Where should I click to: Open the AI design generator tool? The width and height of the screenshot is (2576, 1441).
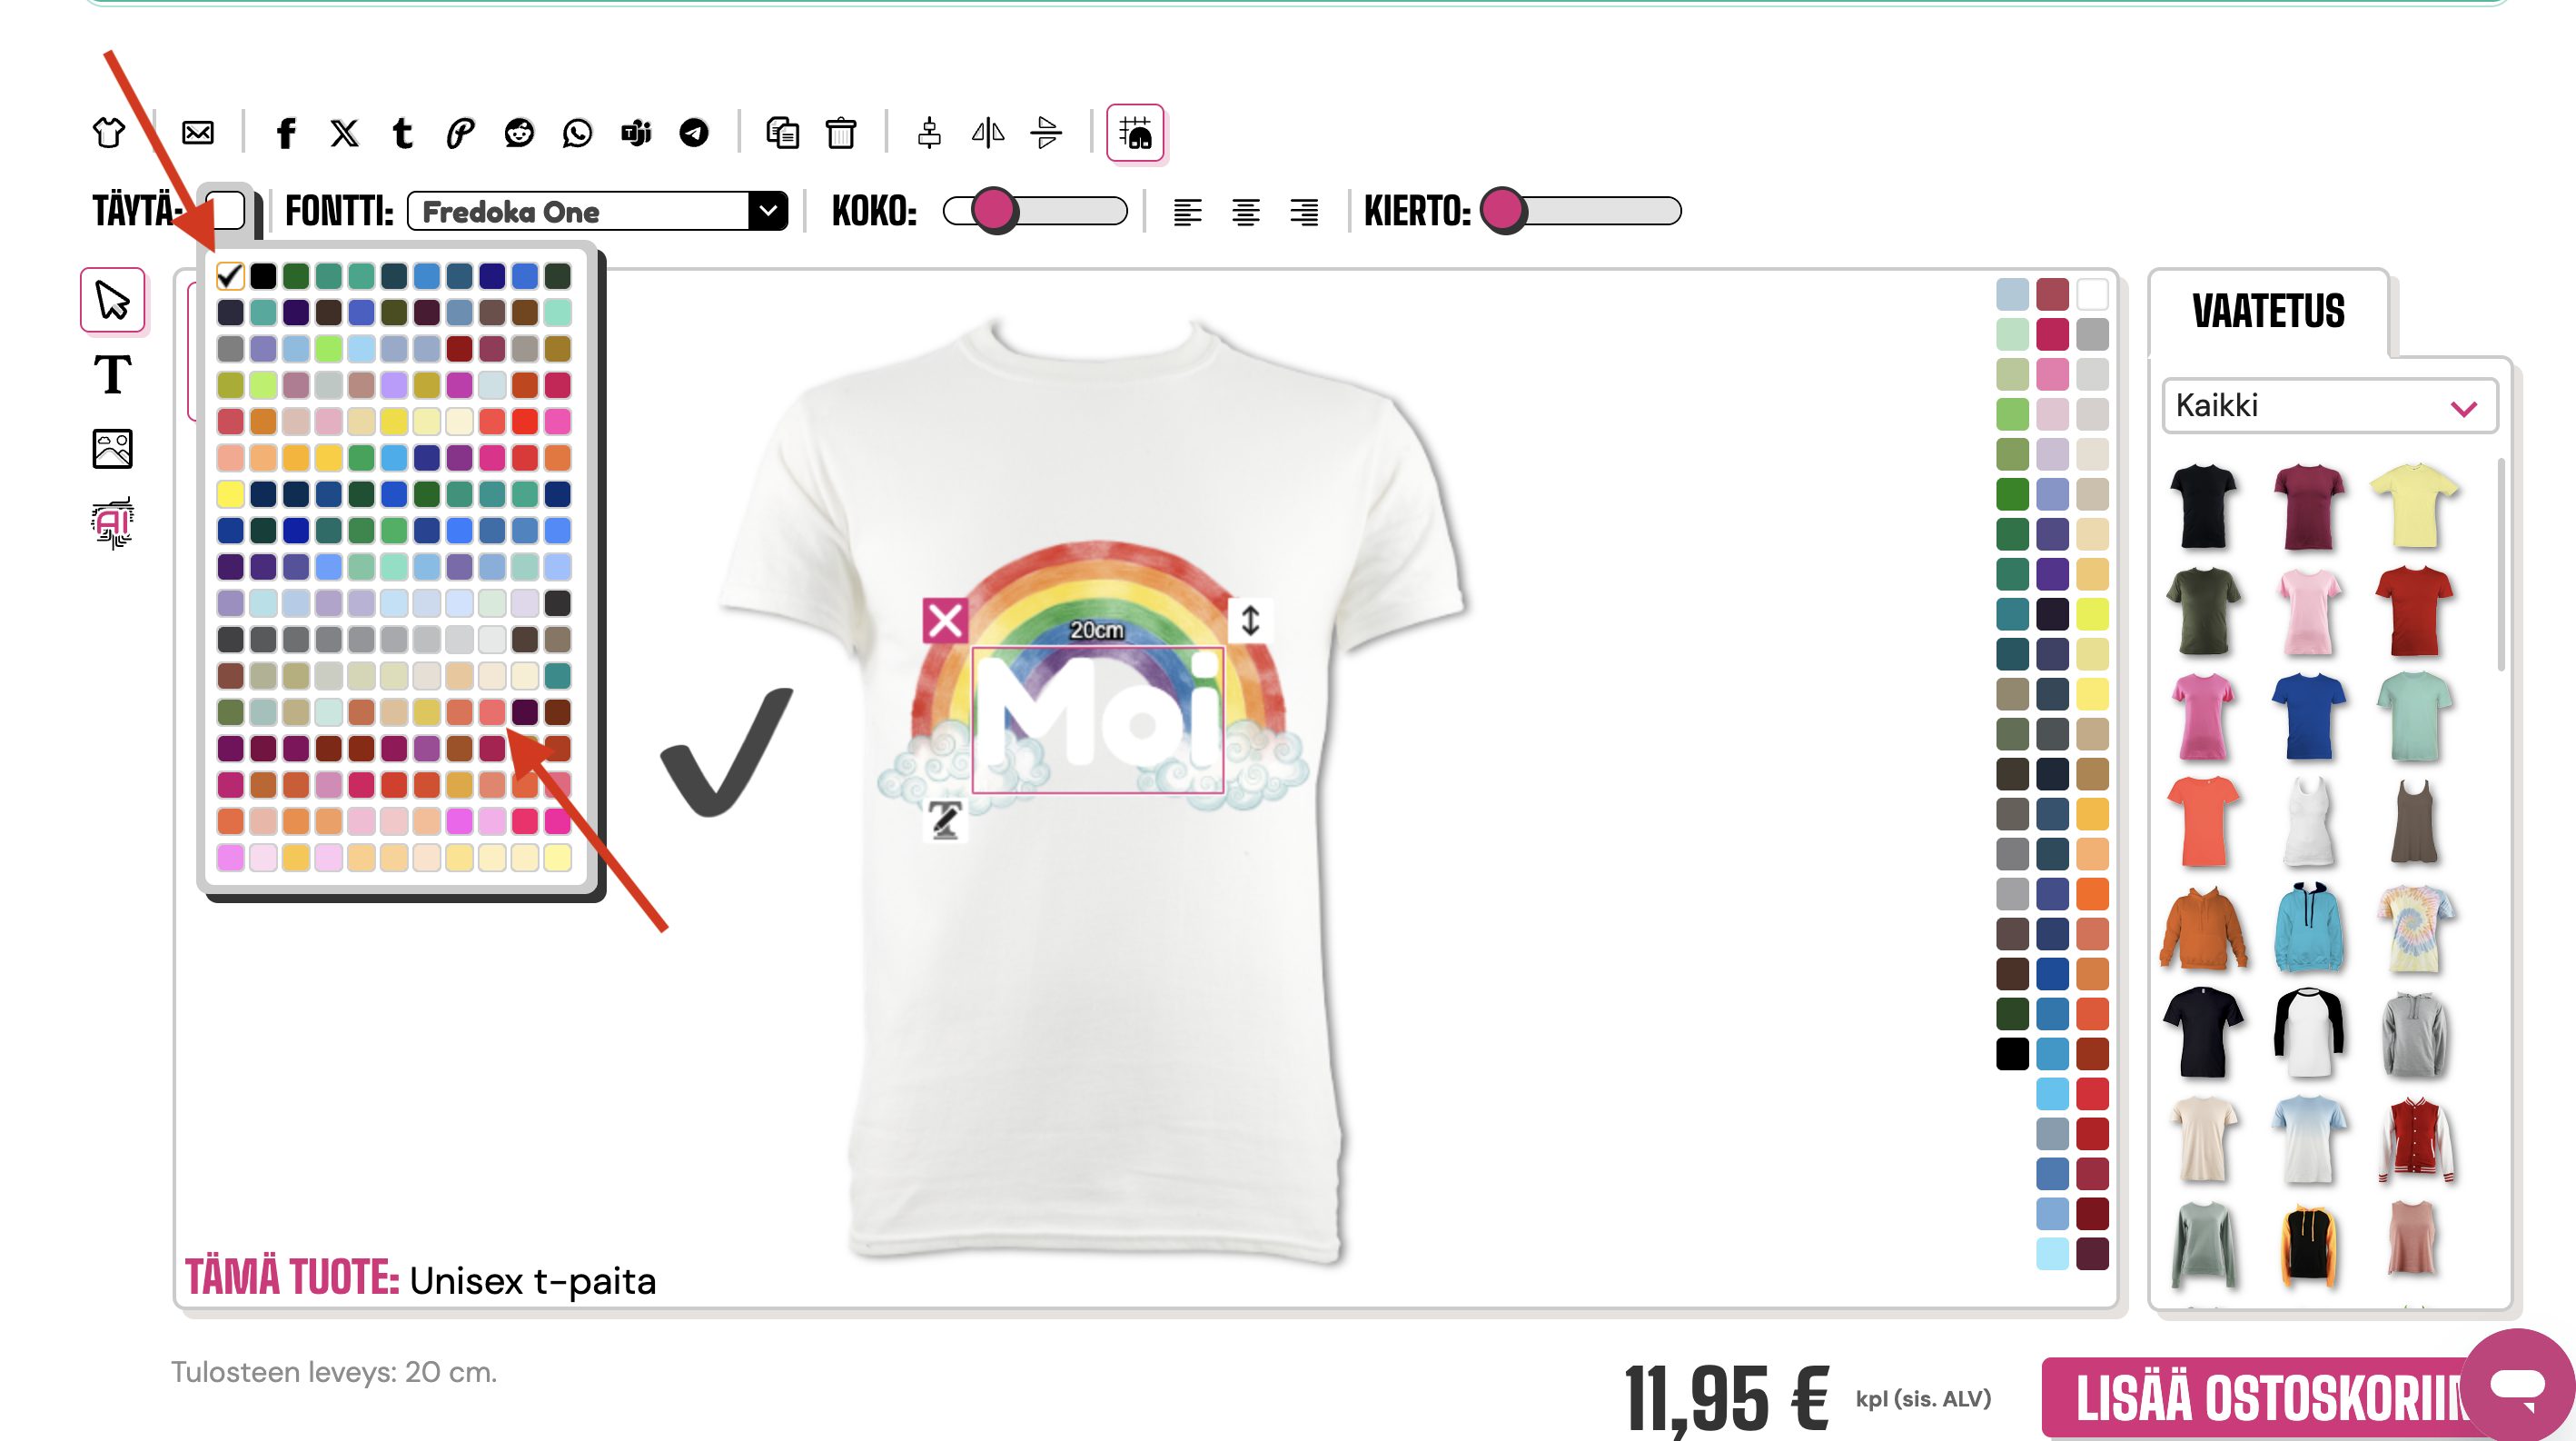[112, 523]
